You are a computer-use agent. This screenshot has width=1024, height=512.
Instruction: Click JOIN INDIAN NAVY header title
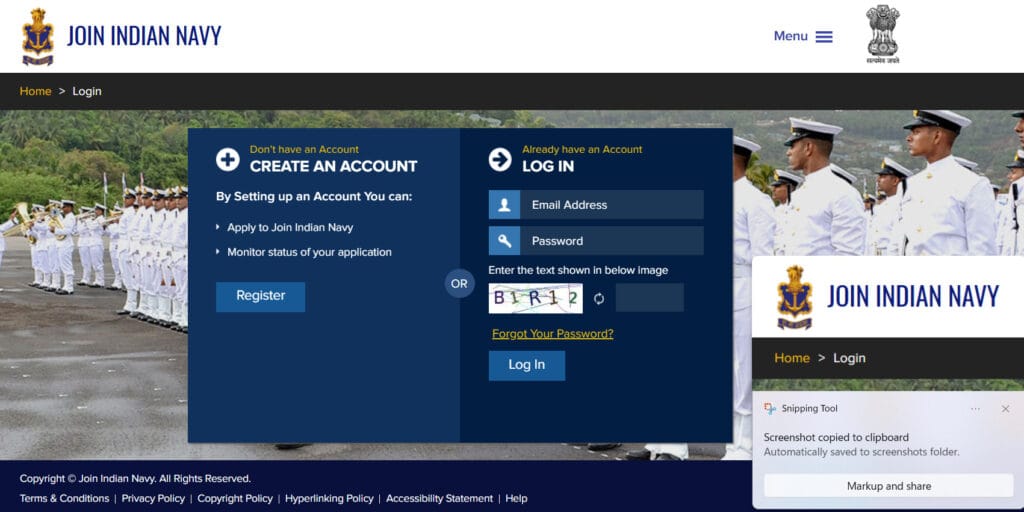pyautogui.click(x=144, y=36)
